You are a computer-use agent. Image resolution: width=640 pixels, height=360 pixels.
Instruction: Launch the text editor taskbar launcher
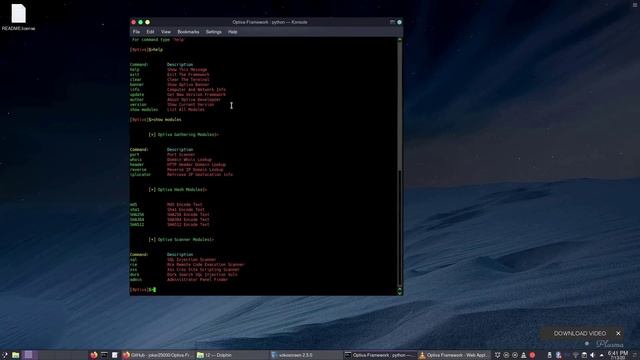point(115,355)
